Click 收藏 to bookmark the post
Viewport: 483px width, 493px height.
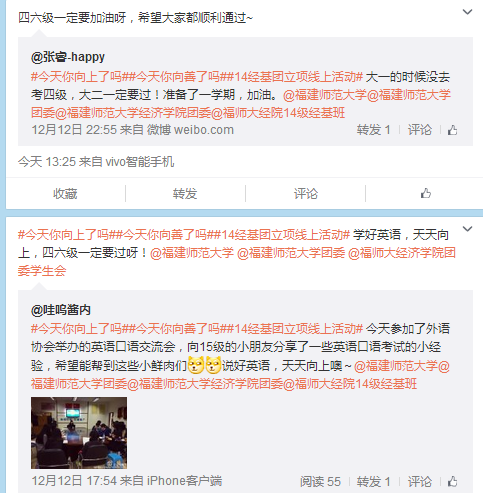65,194
